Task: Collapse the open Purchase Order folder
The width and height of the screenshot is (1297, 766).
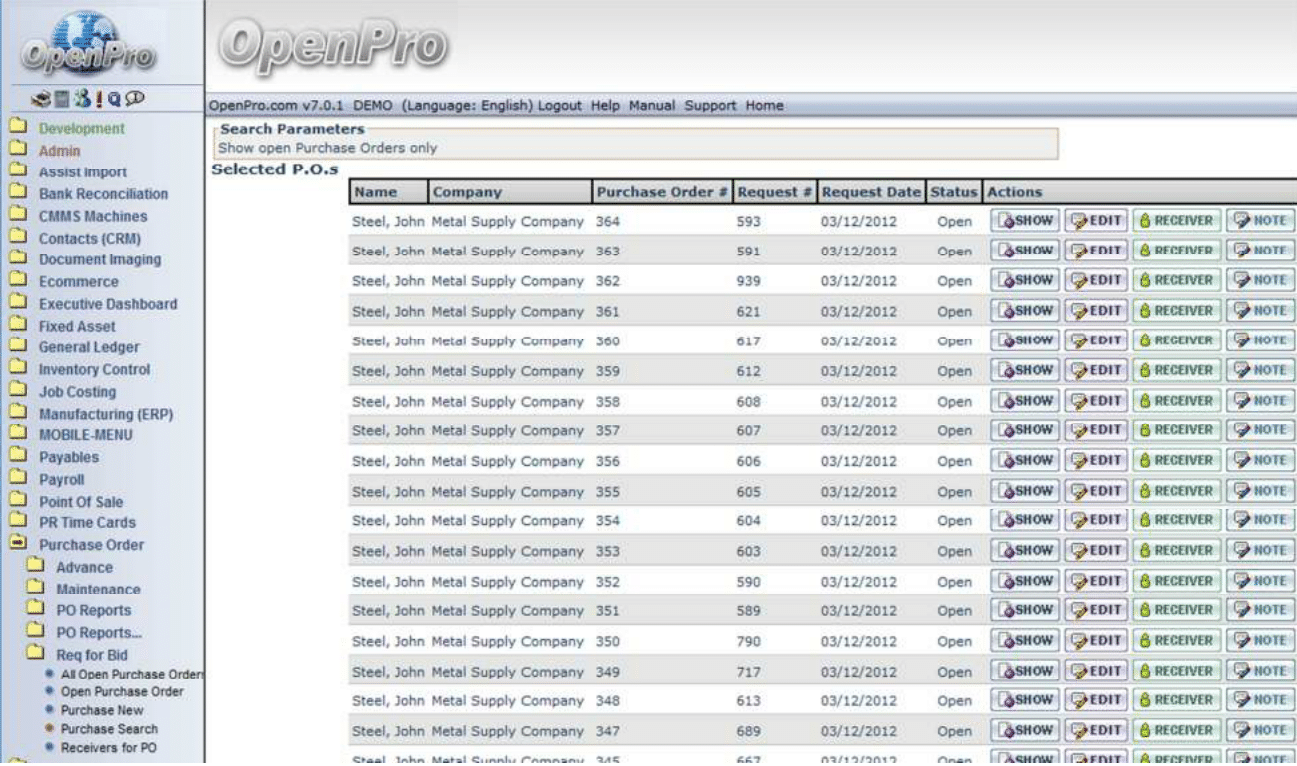Action: pyautogui.click(x=17, y=544)
